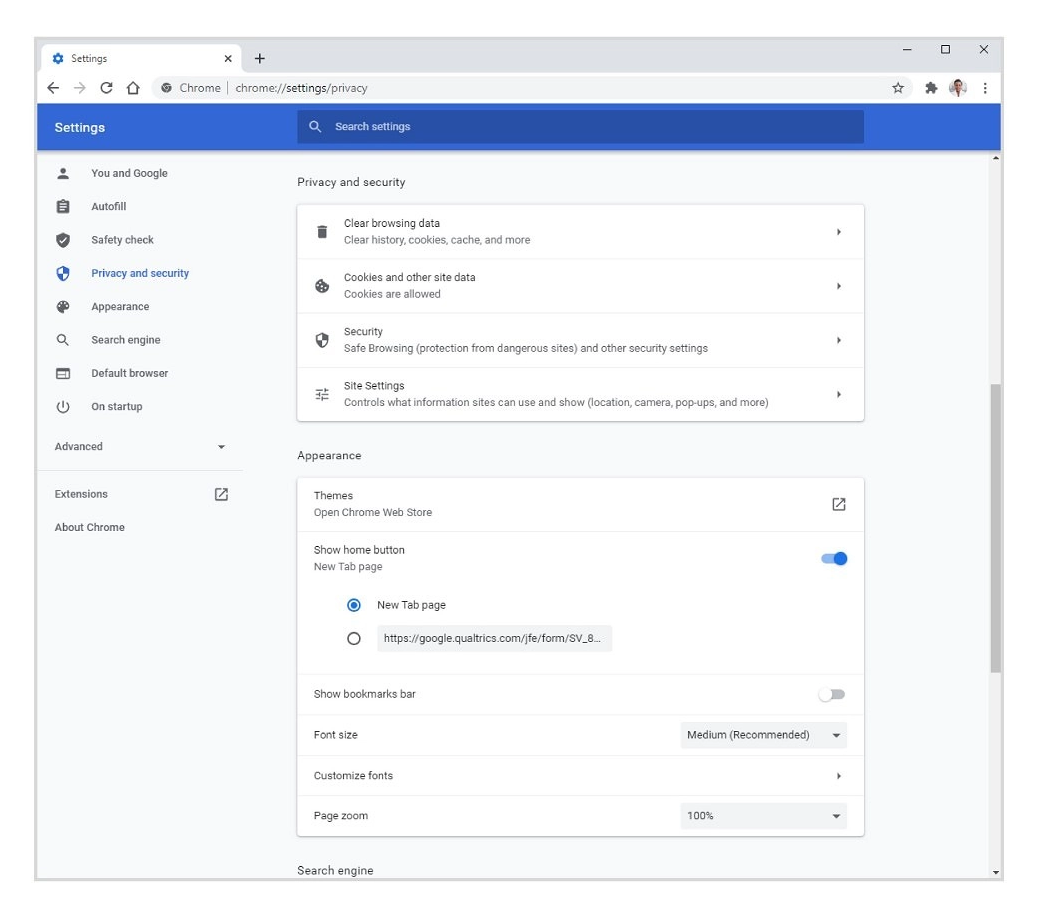
Task: Click the address bar URL
Action: point(301,88)
